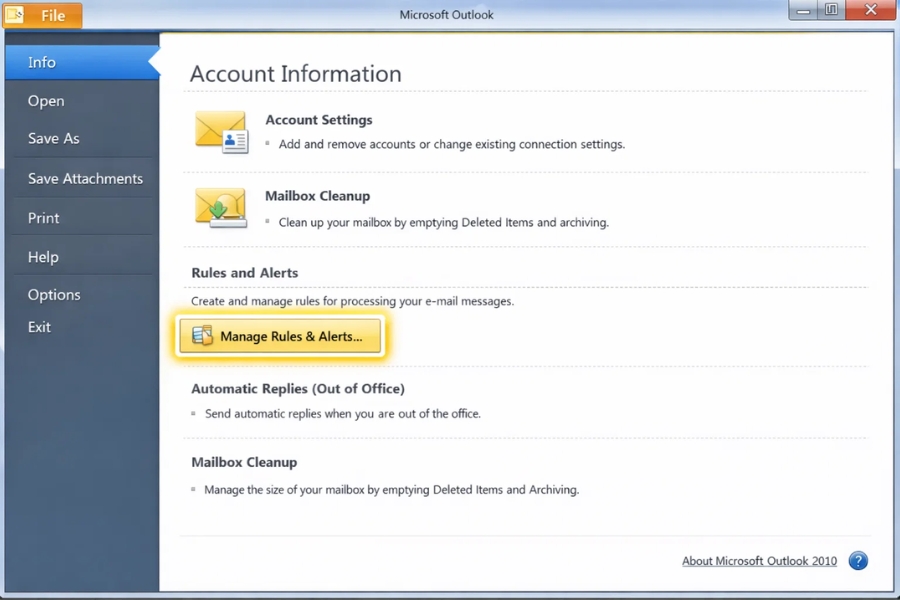The height and width of the screenshot is (600, 900).
Task: Open the Help section
Action: (43, 256)
